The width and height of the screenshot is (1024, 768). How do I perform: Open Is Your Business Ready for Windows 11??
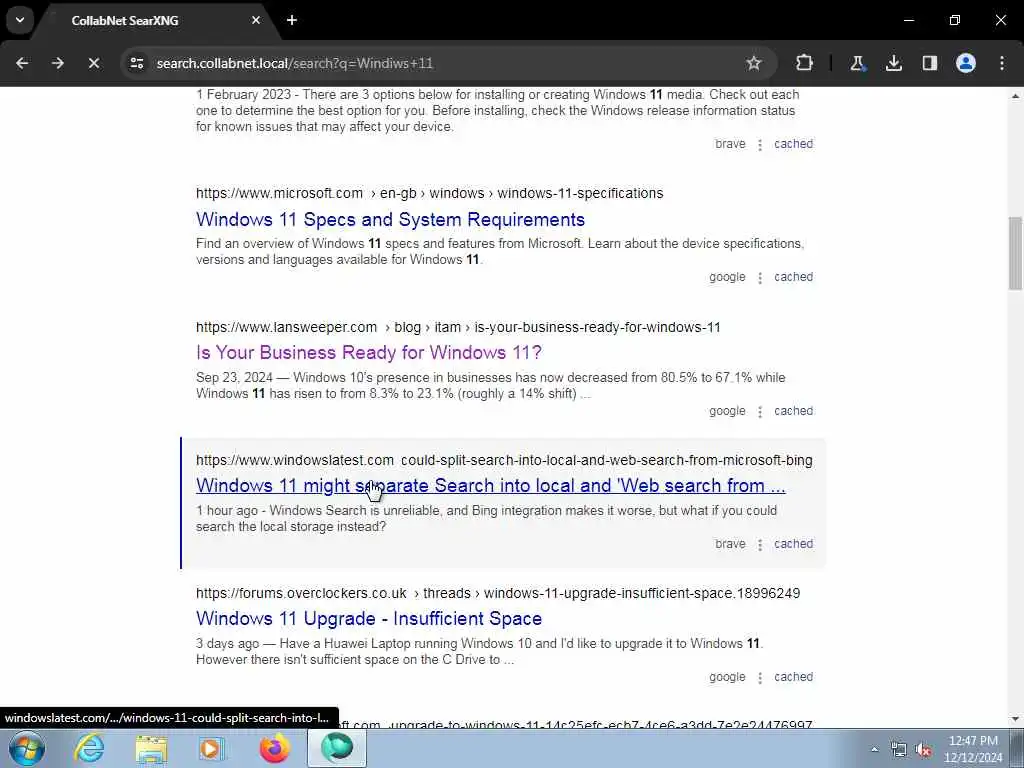[x=368, y=353]
